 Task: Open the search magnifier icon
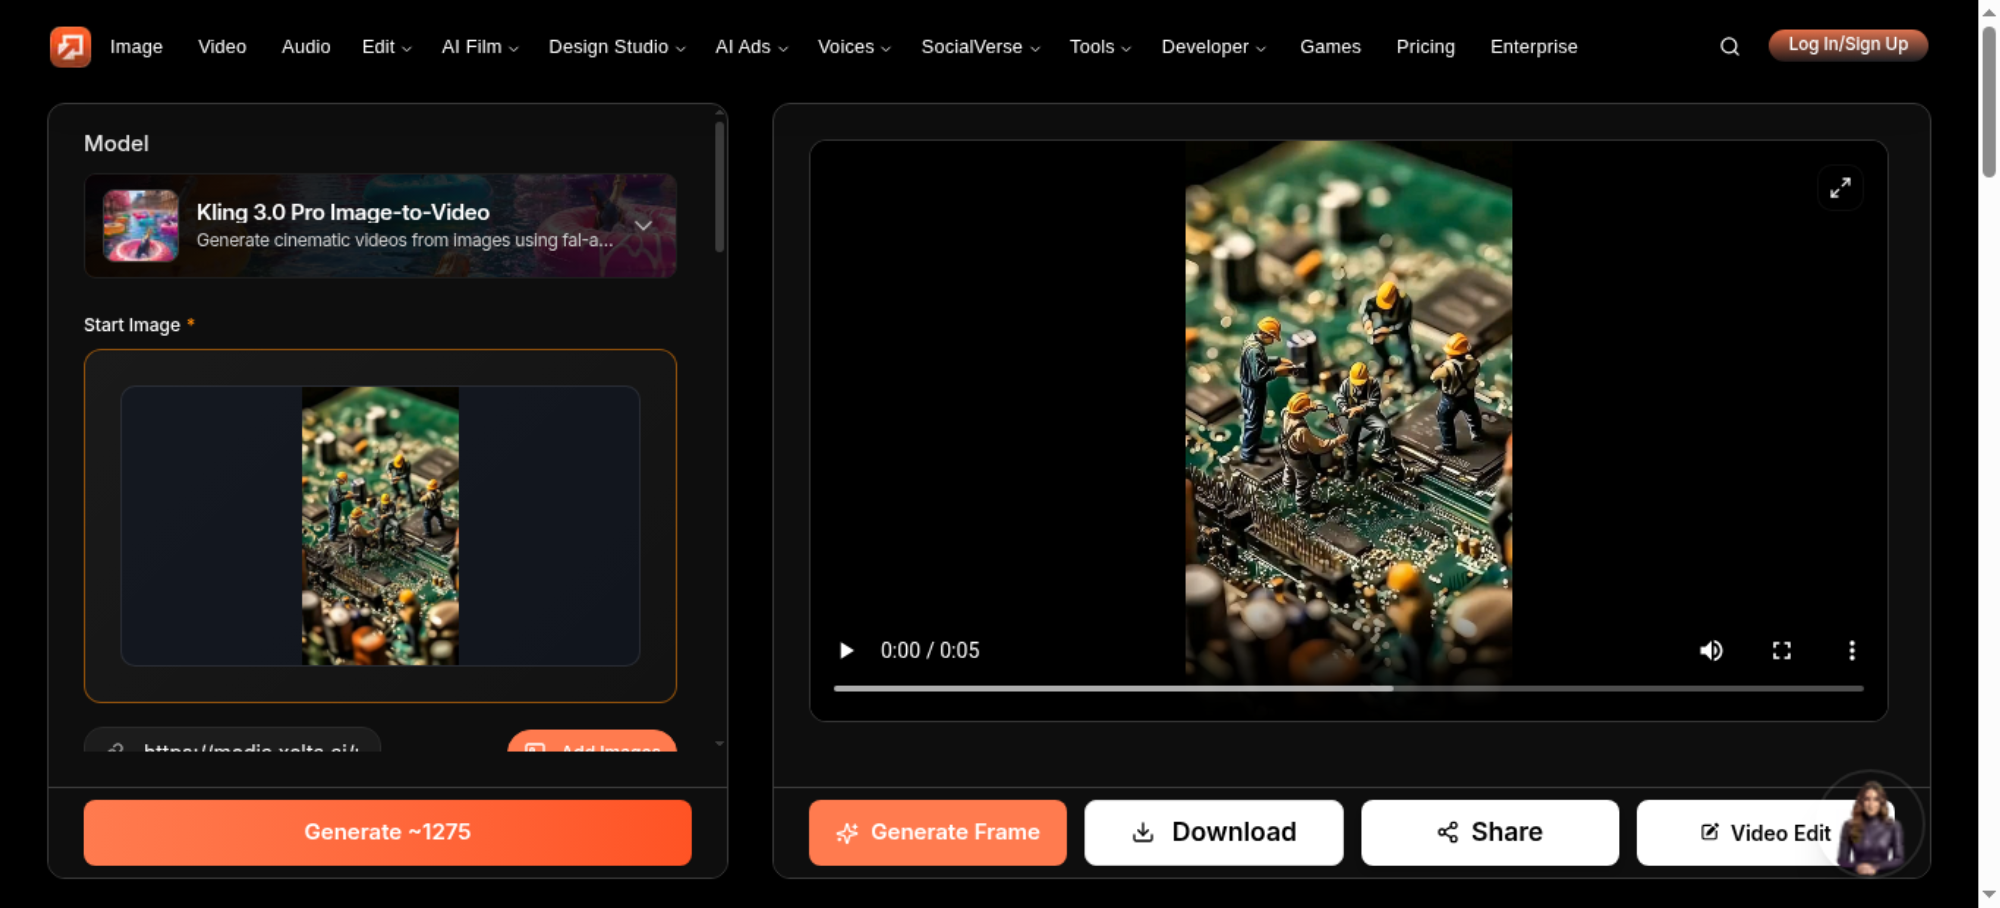coord(1729,46)
